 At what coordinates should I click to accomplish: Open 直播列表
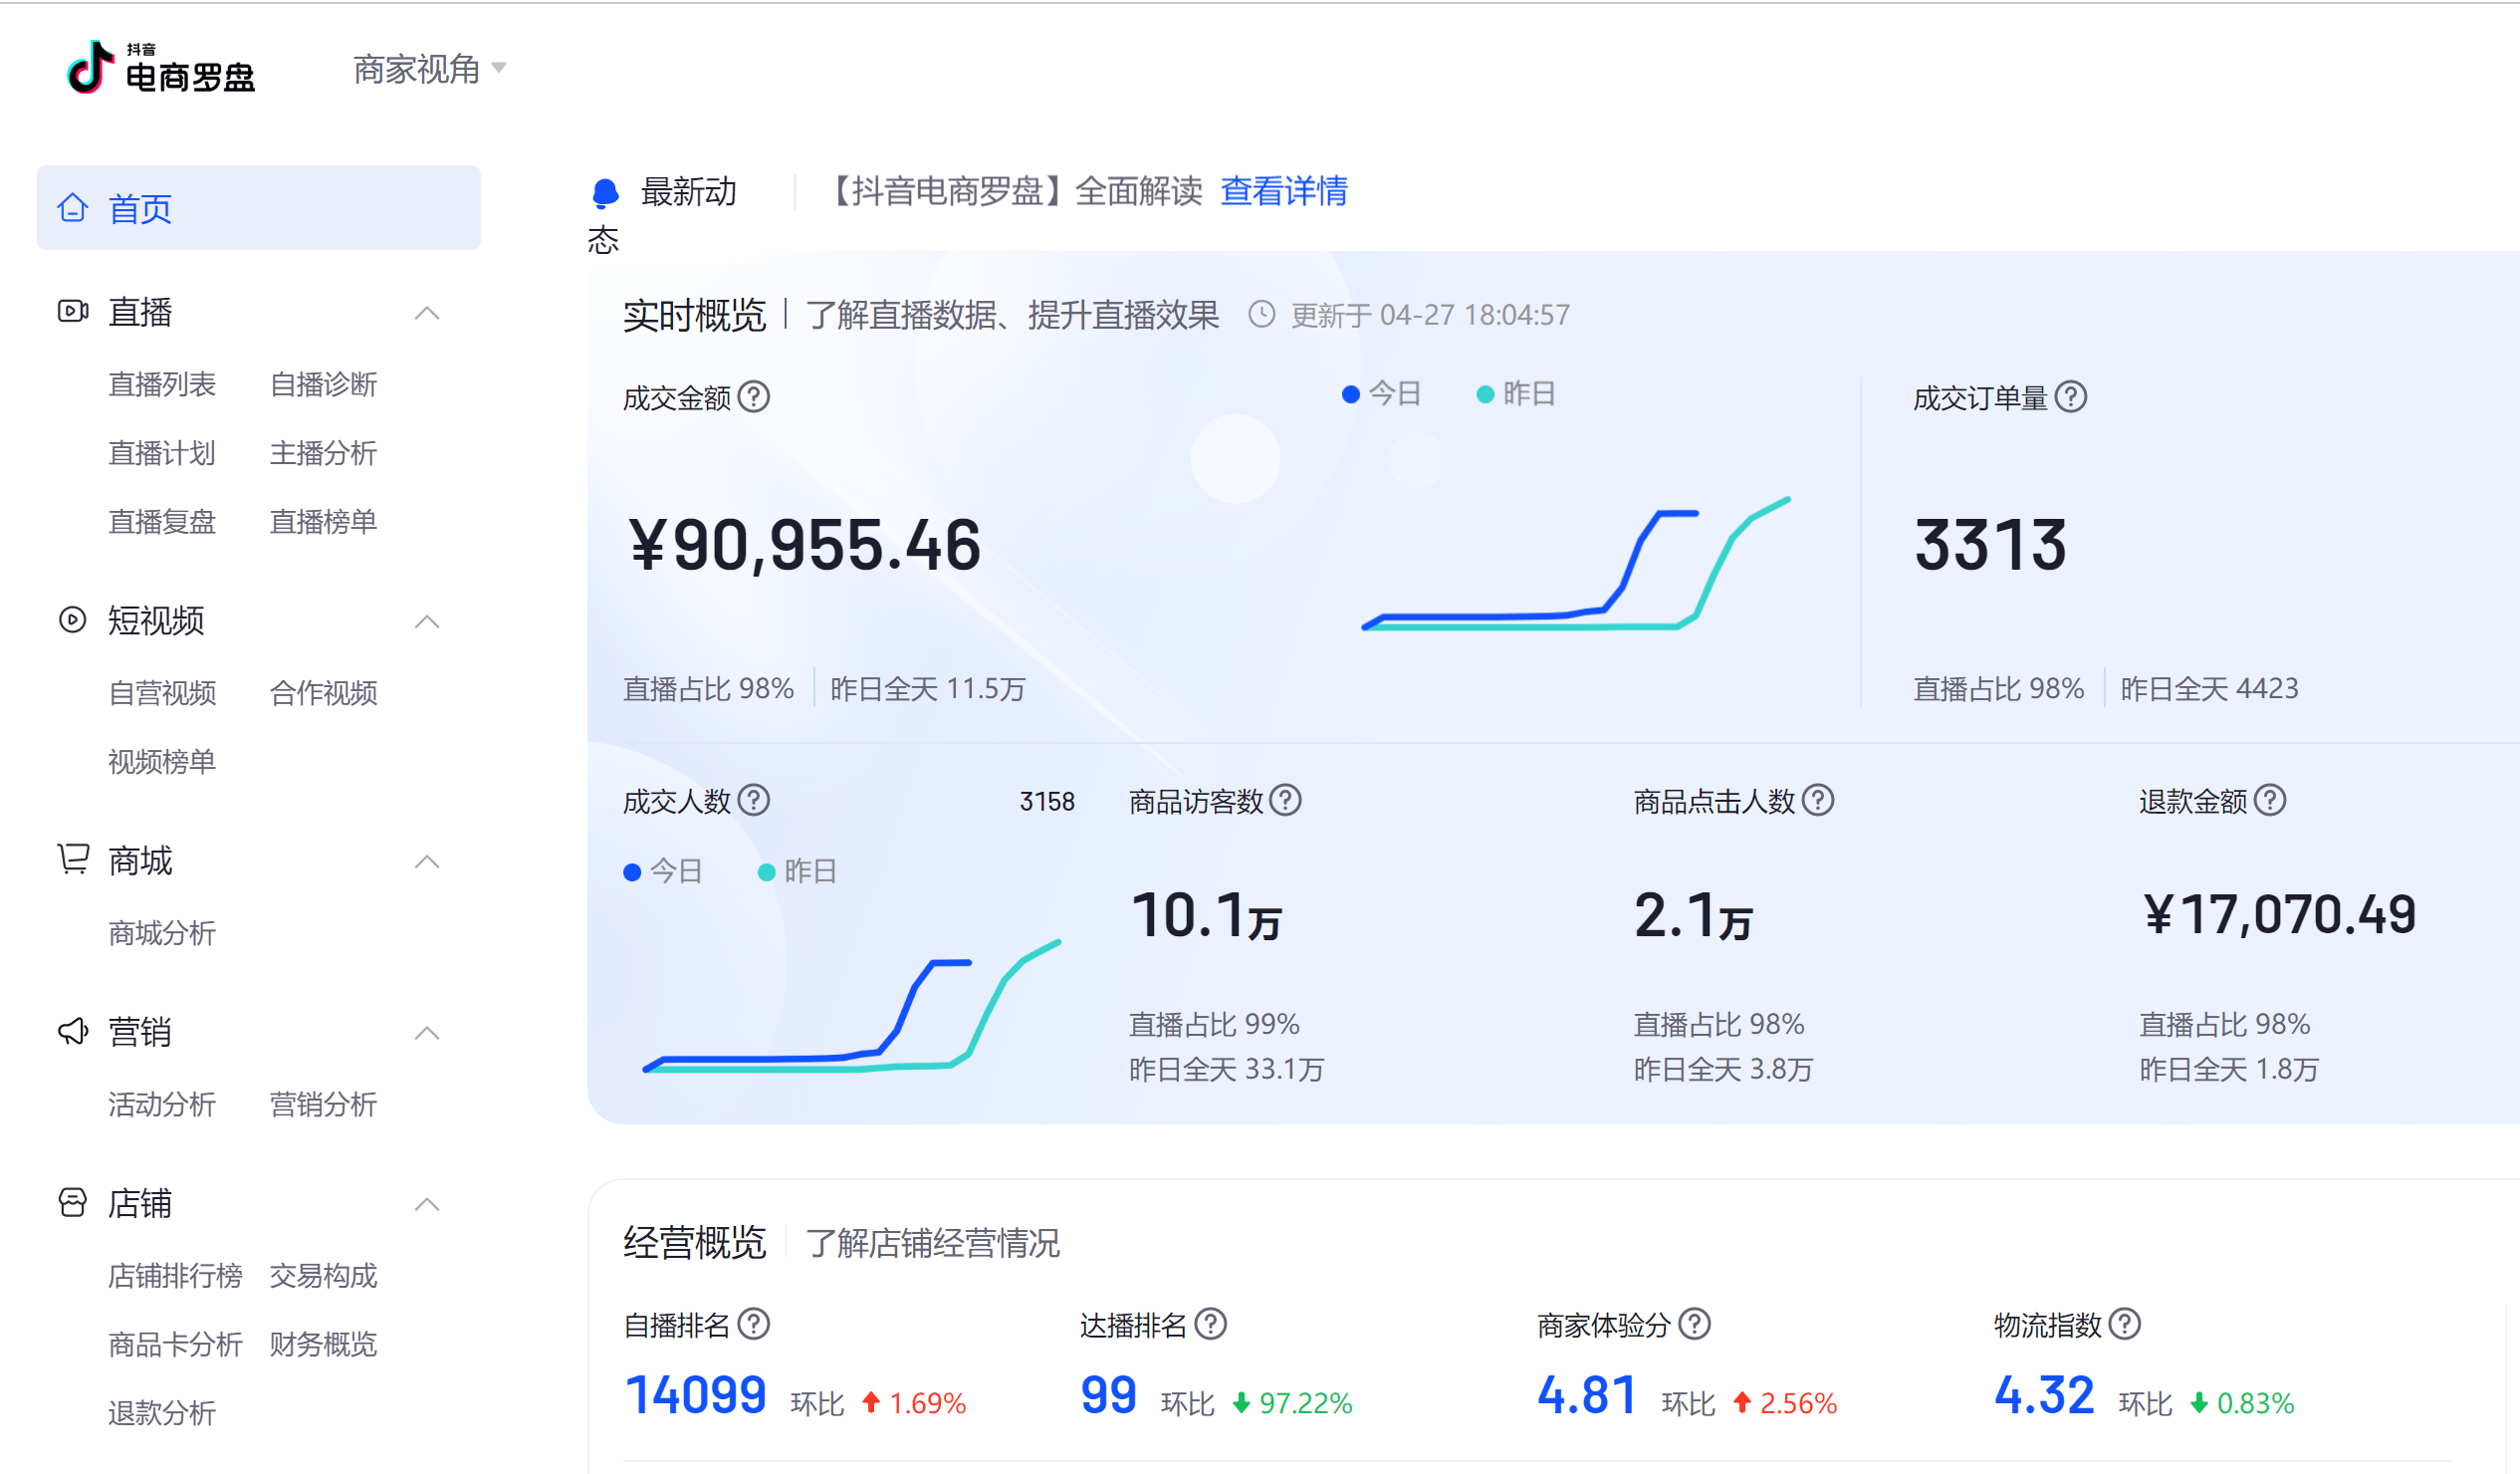pos(162,384)
